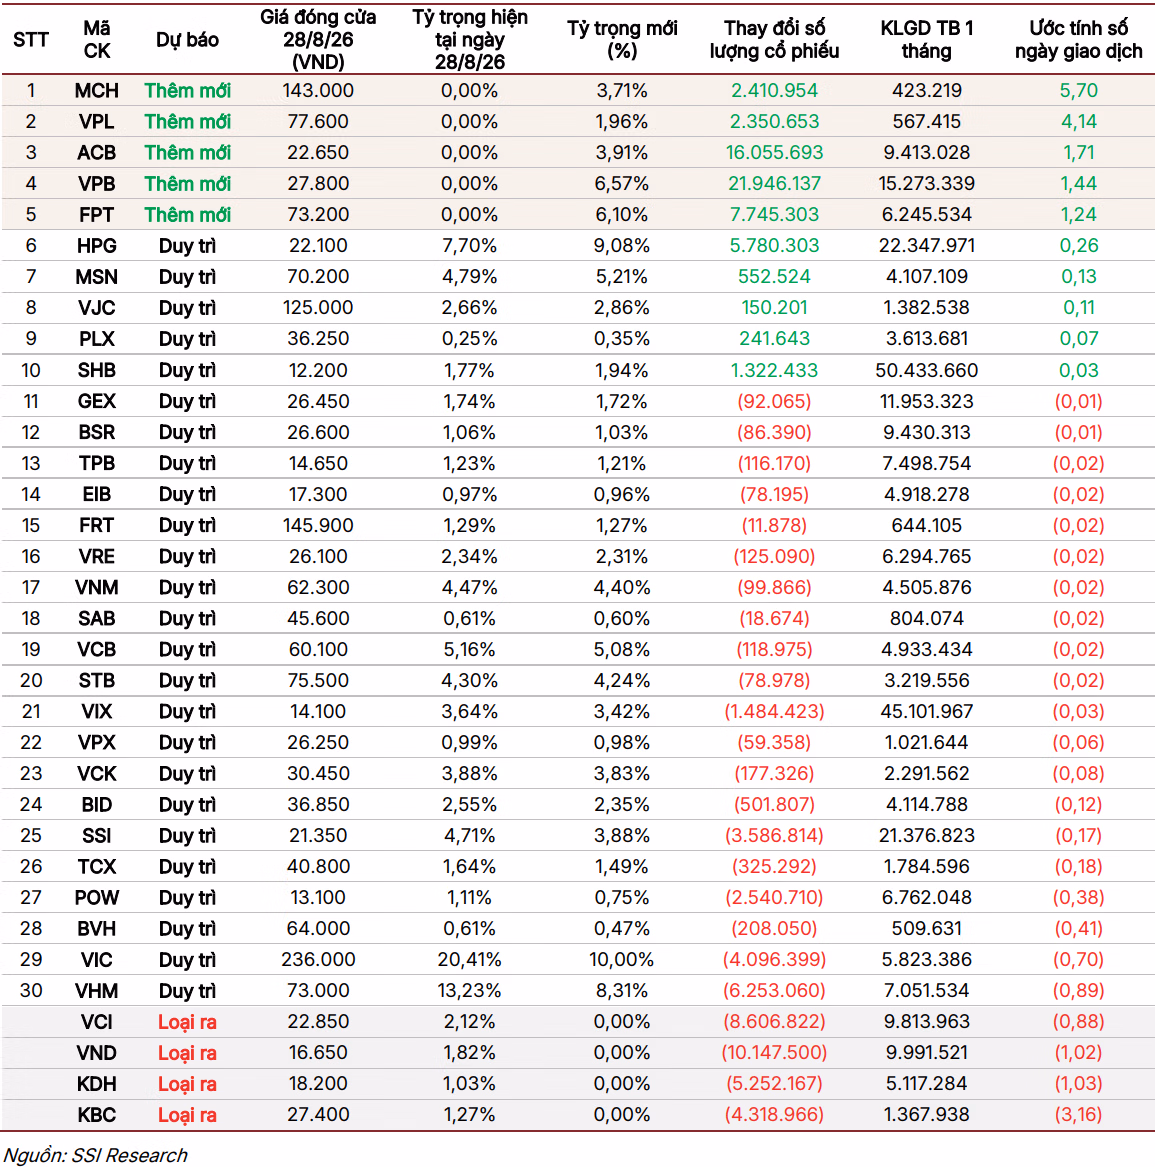Click the 'Loại ra' label for VCI
1155x1167 pixels.
click(x=188, y=1022)
